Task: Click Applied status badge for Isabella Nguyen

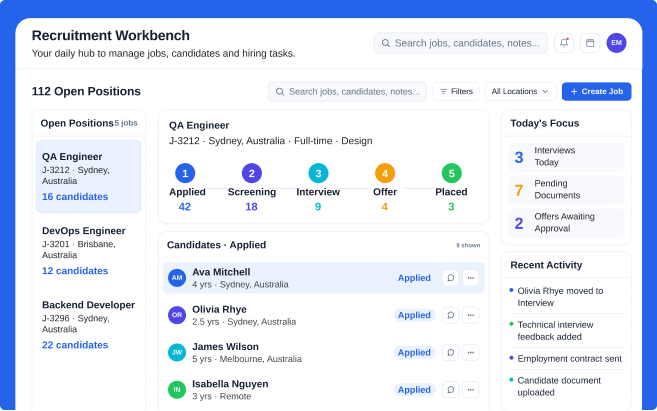Action: pyautogui.click(x=414, y=390)
